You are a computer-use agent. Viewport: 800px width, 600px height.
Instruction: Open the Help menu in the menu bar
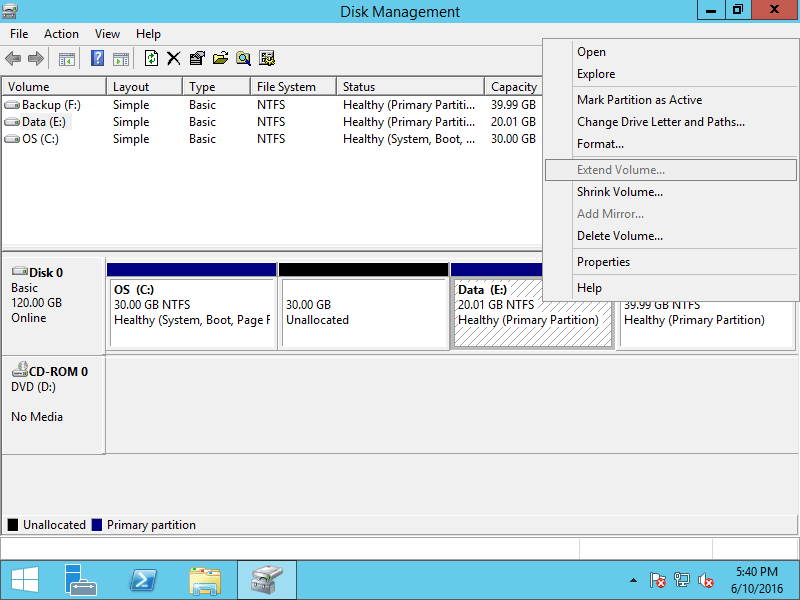(x=148, y=34)
